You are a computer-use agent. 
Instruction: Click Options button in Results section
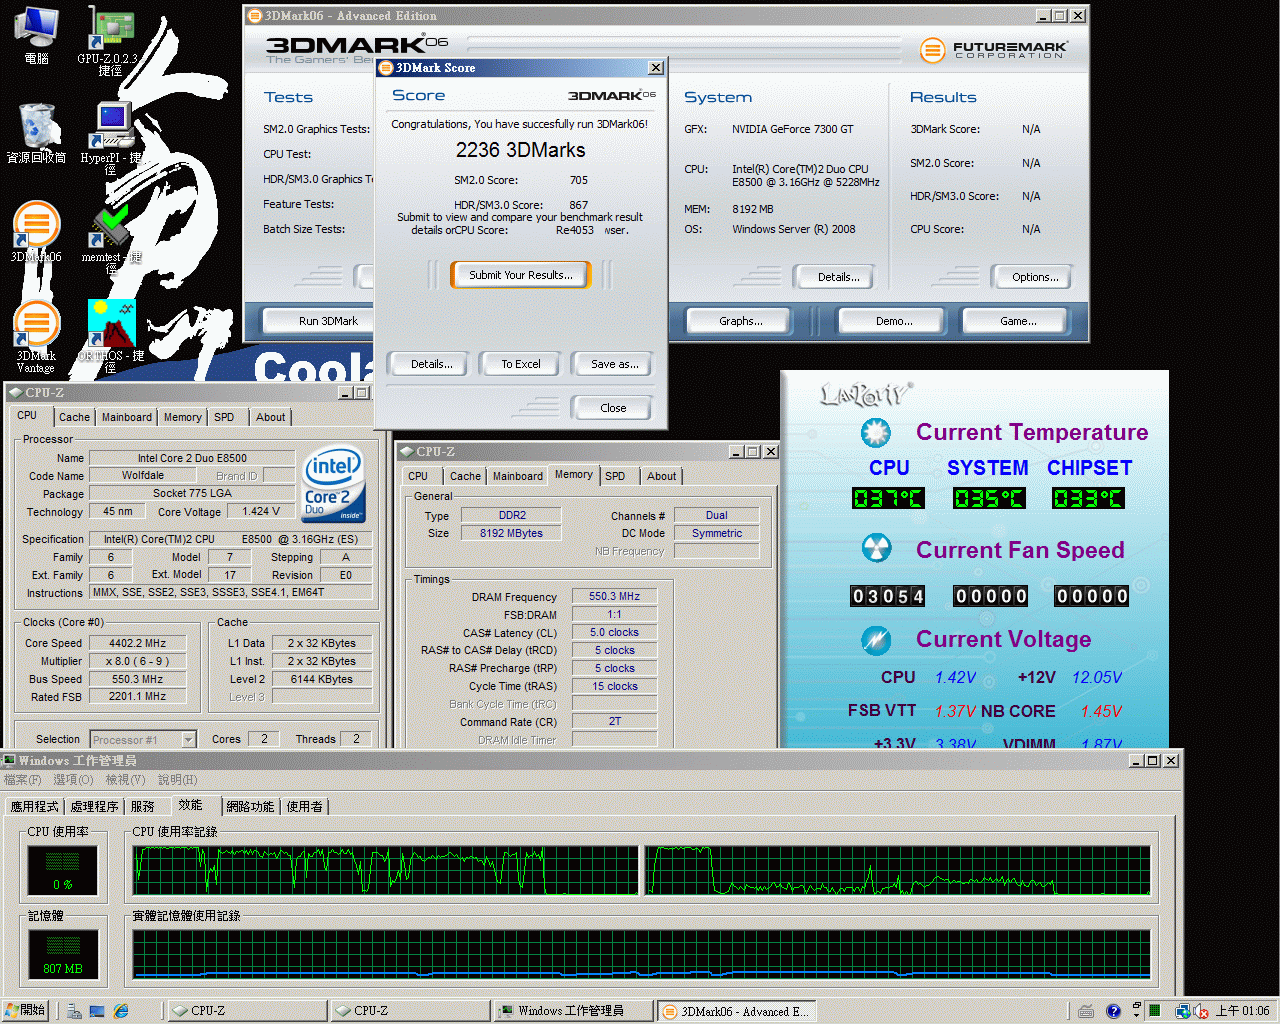pos(1035,277)
